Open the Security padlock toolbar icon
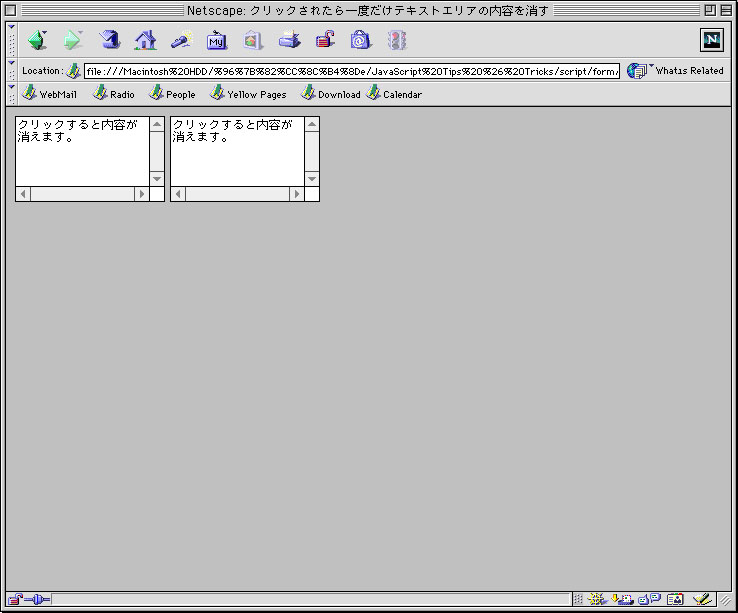The image size is (738, 613). (325, 40)
